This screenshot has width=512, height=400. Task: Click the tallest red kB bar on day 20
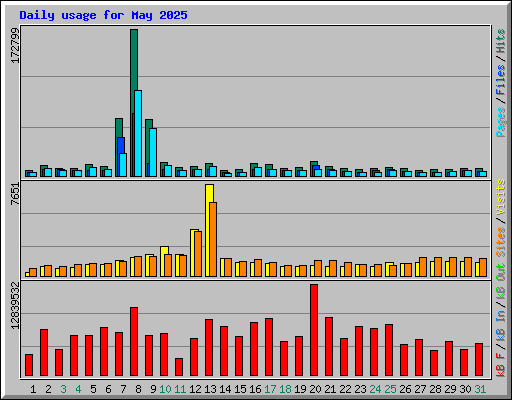314,330
